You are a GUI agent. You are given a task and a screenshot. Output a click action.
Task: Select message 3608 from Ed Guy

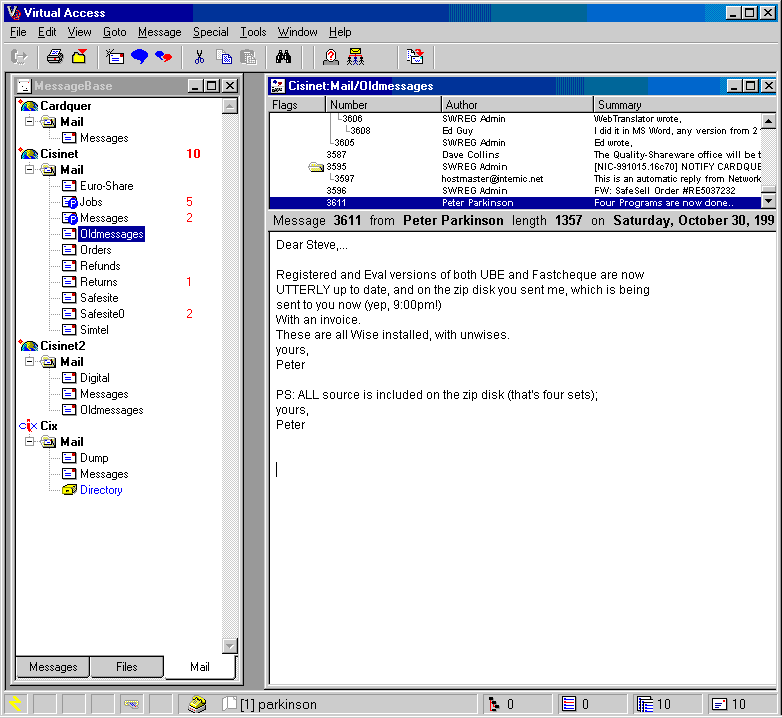[x=515, y=131]
